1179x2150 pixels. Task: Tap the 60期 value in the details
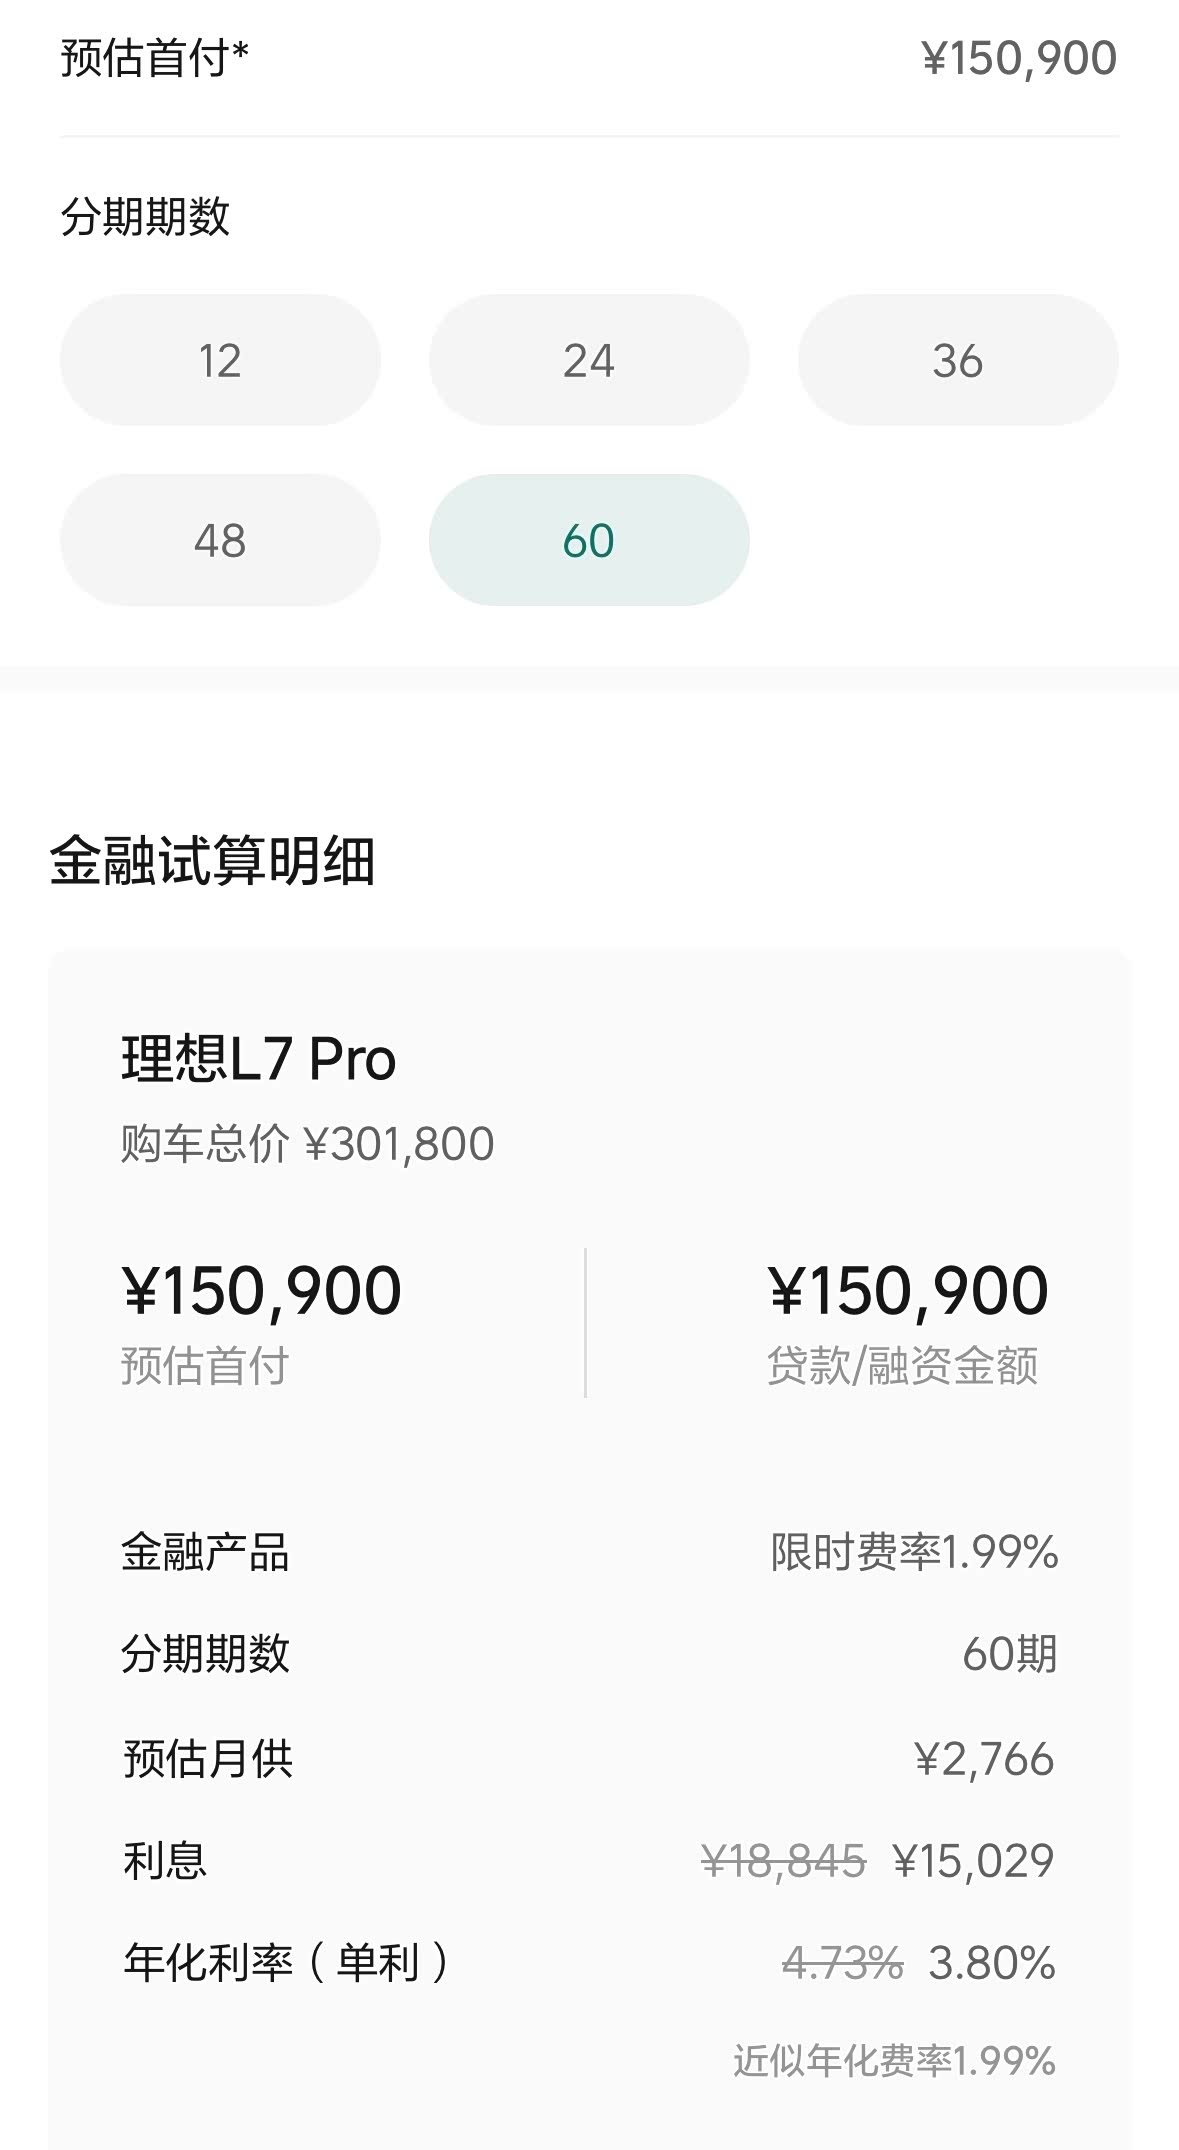1009,1655
